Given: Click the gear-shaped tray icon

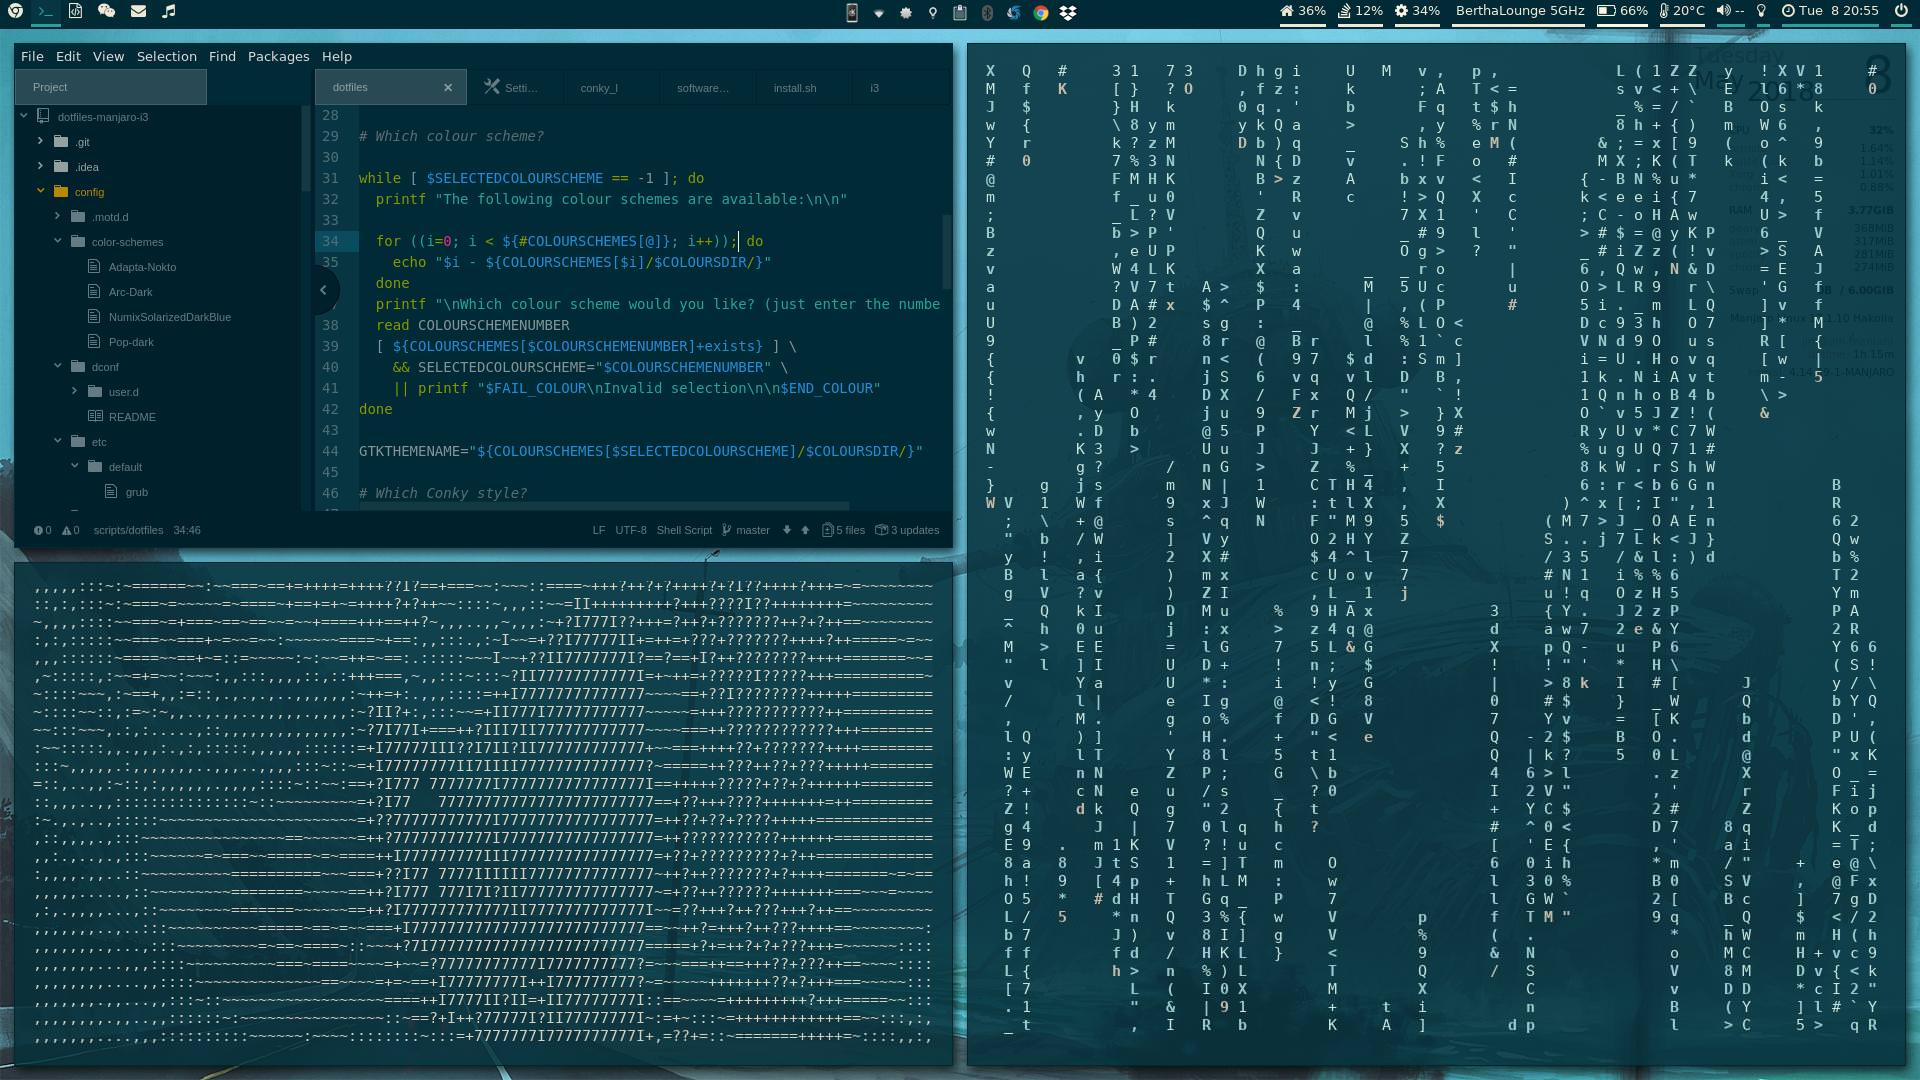Looking at the screenshot, I should tap(906, 12).
